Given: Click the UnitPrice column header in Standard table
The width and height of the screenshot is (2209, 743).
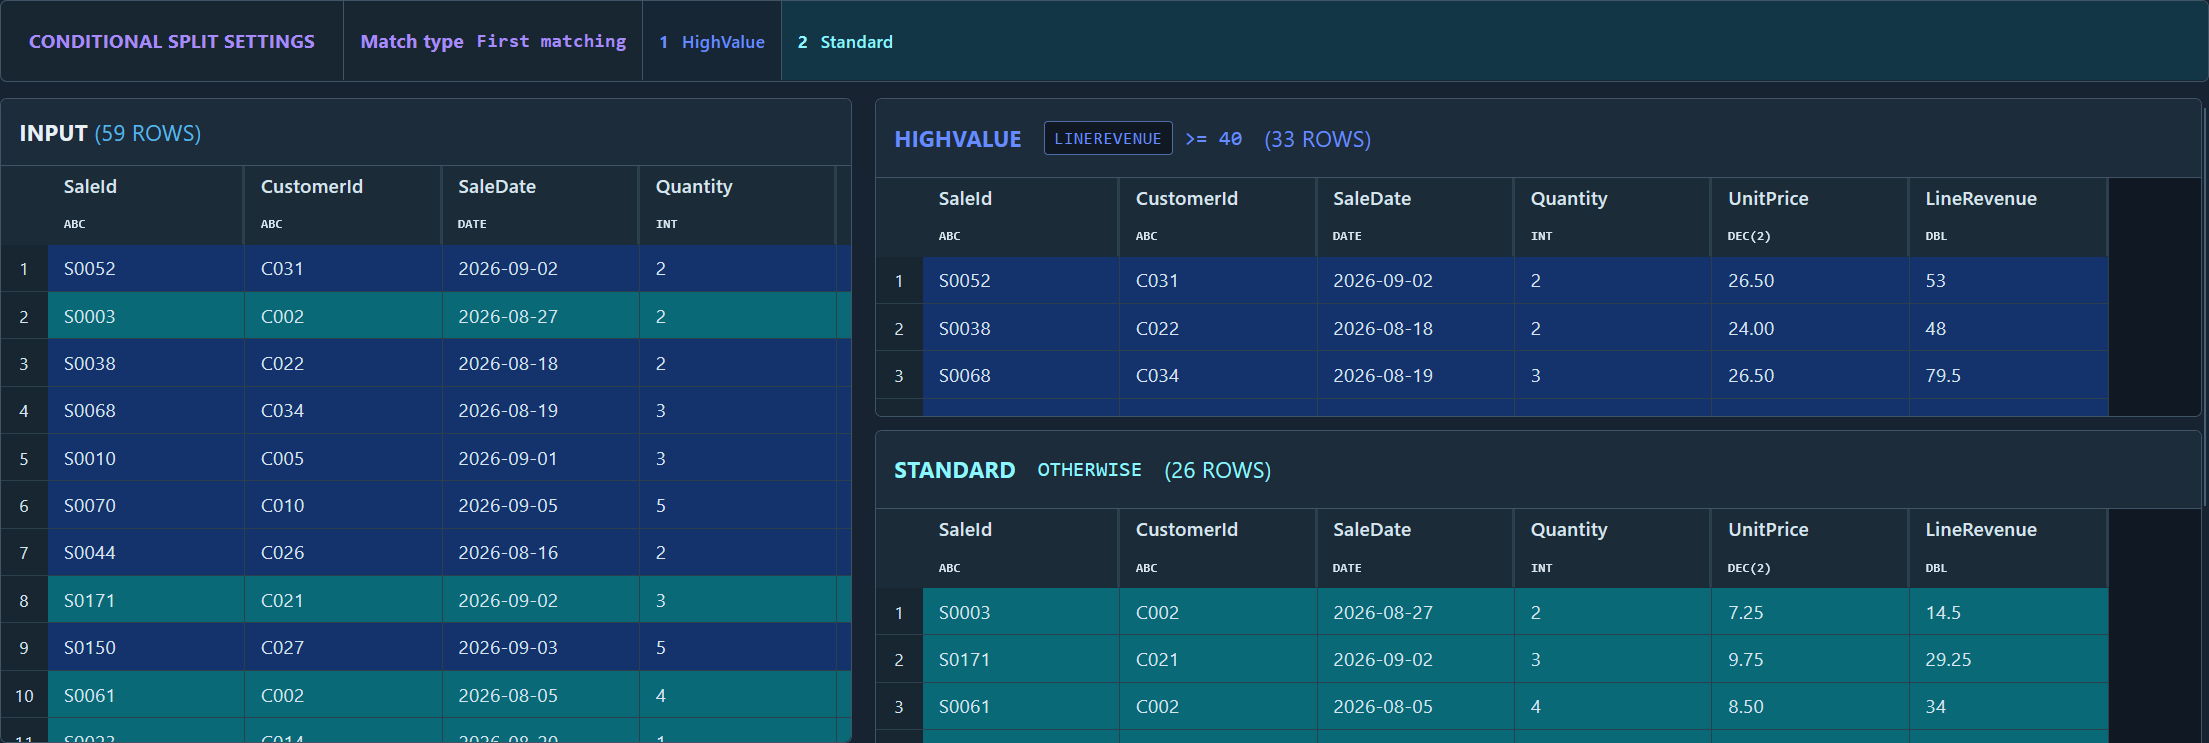Looking at the screenshot, I should (x=1810, y=548).
